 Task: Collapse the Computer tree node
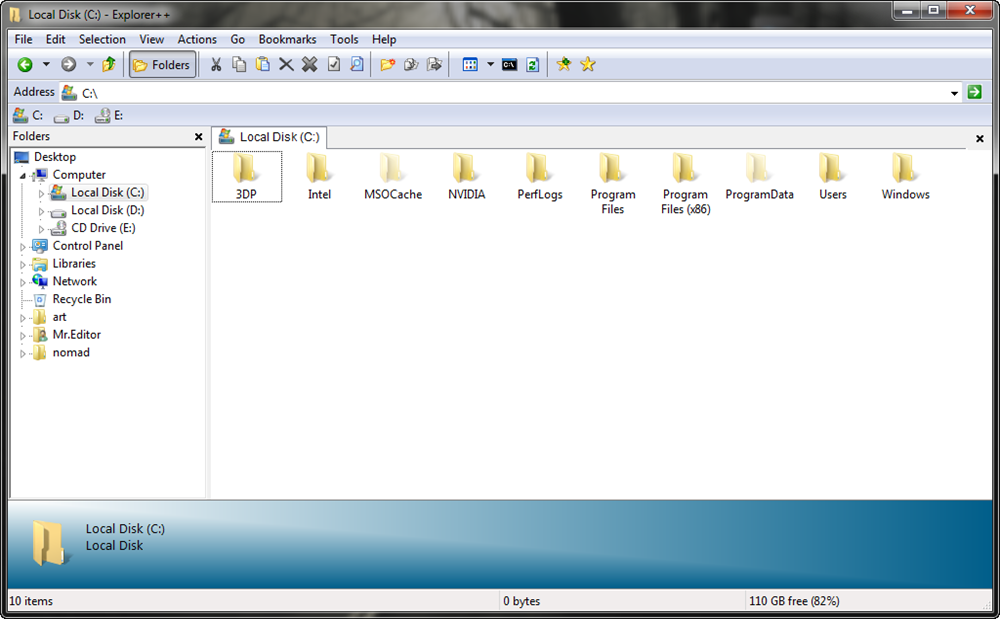pos(23,175)
